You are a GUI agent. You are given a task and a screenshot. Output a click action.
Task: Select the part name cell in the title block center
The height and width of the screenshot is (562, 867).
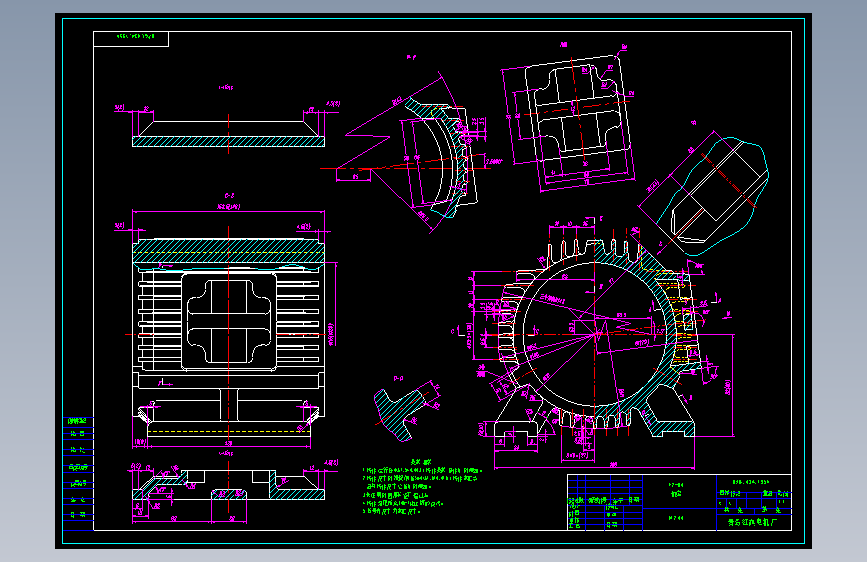click(x=679, y=493)
